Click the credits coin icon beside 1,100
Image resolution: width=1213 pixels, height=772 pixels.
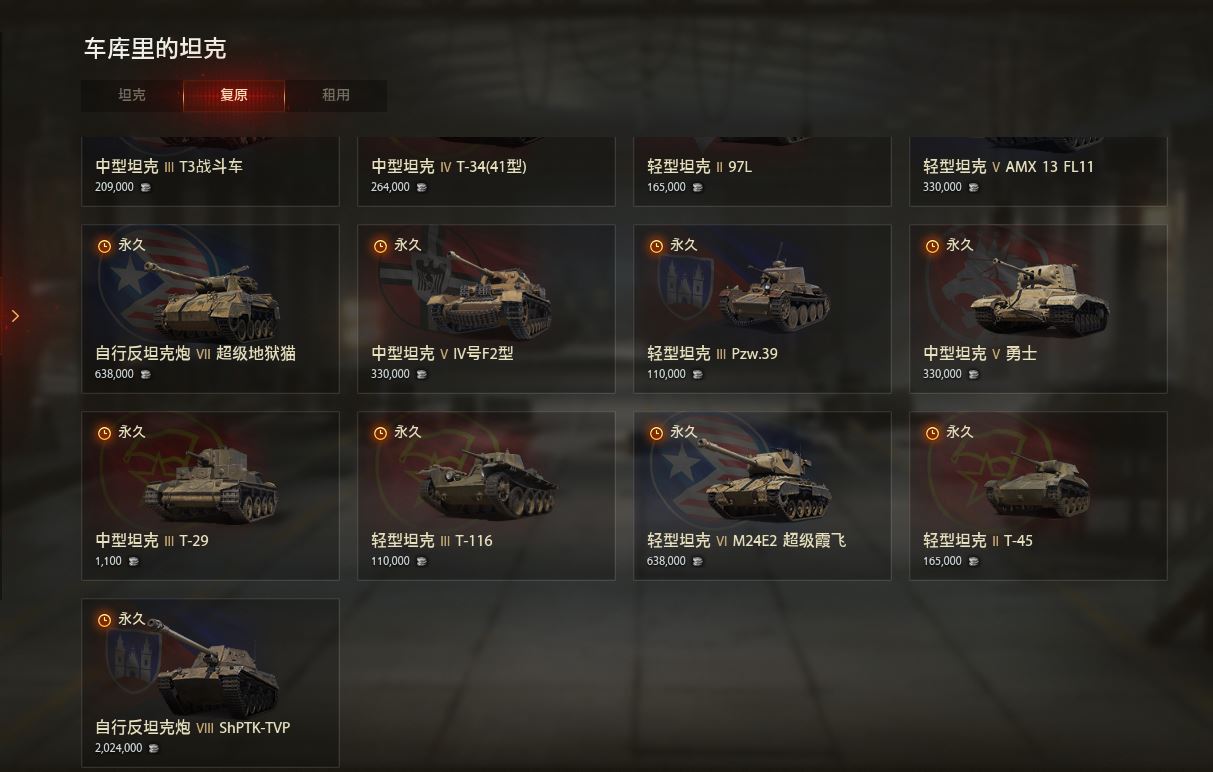tap(133, 561)
